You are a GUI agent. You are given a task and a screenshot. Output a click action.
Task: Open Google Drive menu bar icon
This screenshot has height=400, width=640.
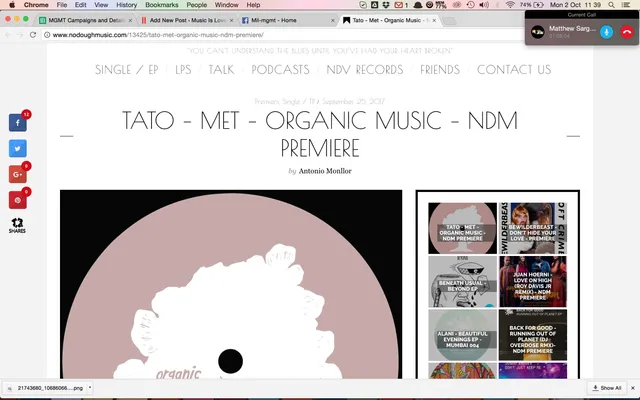[x=374, y=5]
